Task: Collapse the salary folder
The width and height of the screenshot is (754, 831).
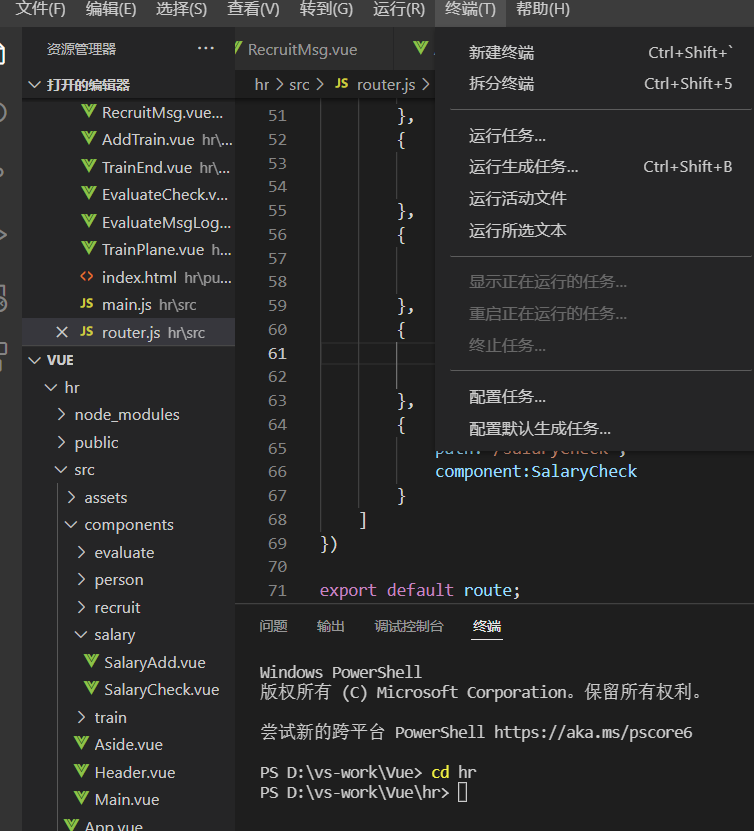Action: point(81,634)
